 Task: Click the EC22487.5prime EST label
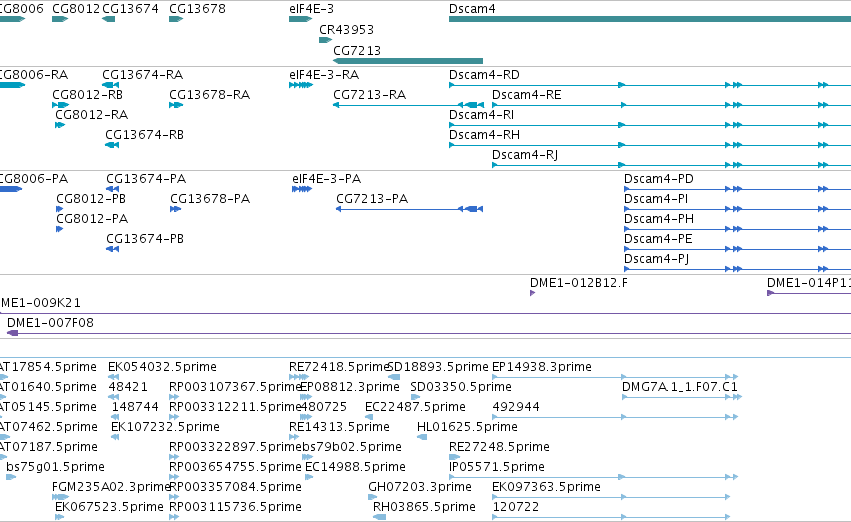(415, 407)
